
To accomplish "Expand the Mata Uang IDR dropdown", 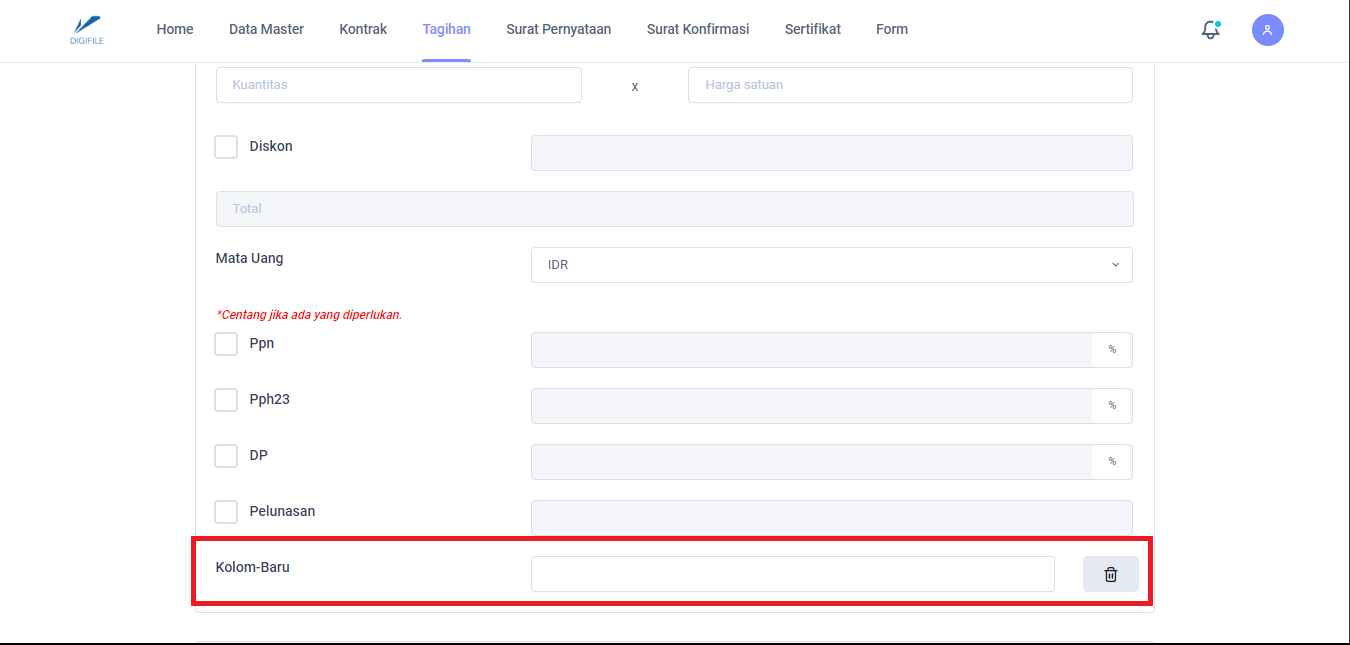I will click(x=831, y=265).
